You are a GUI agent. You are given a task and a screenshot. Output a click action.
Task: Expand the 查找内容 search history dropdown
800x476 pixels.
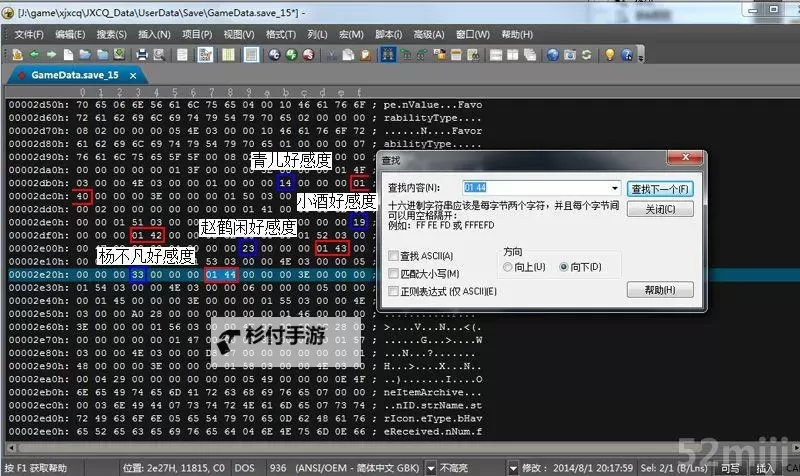[x=615, y=187]
